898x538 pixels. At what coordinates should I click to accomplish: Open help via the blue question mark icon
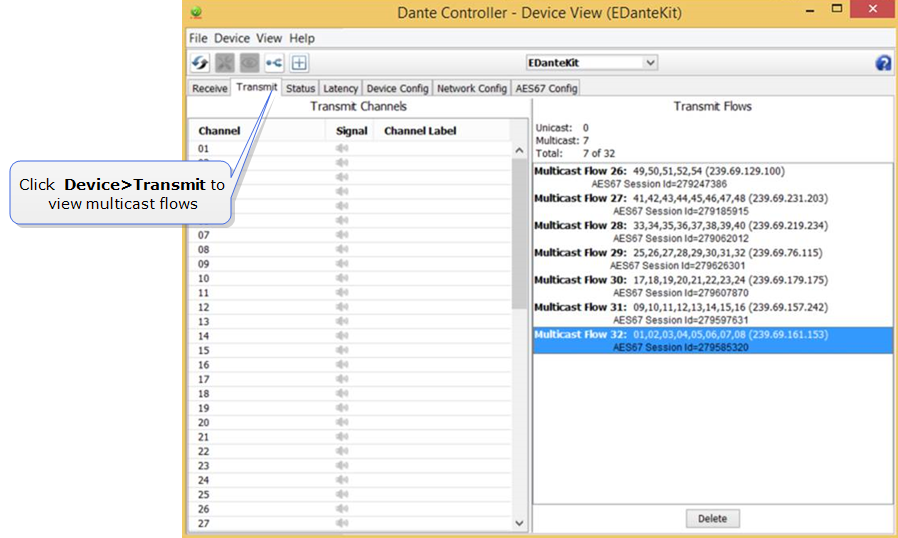tap(883, 63)
